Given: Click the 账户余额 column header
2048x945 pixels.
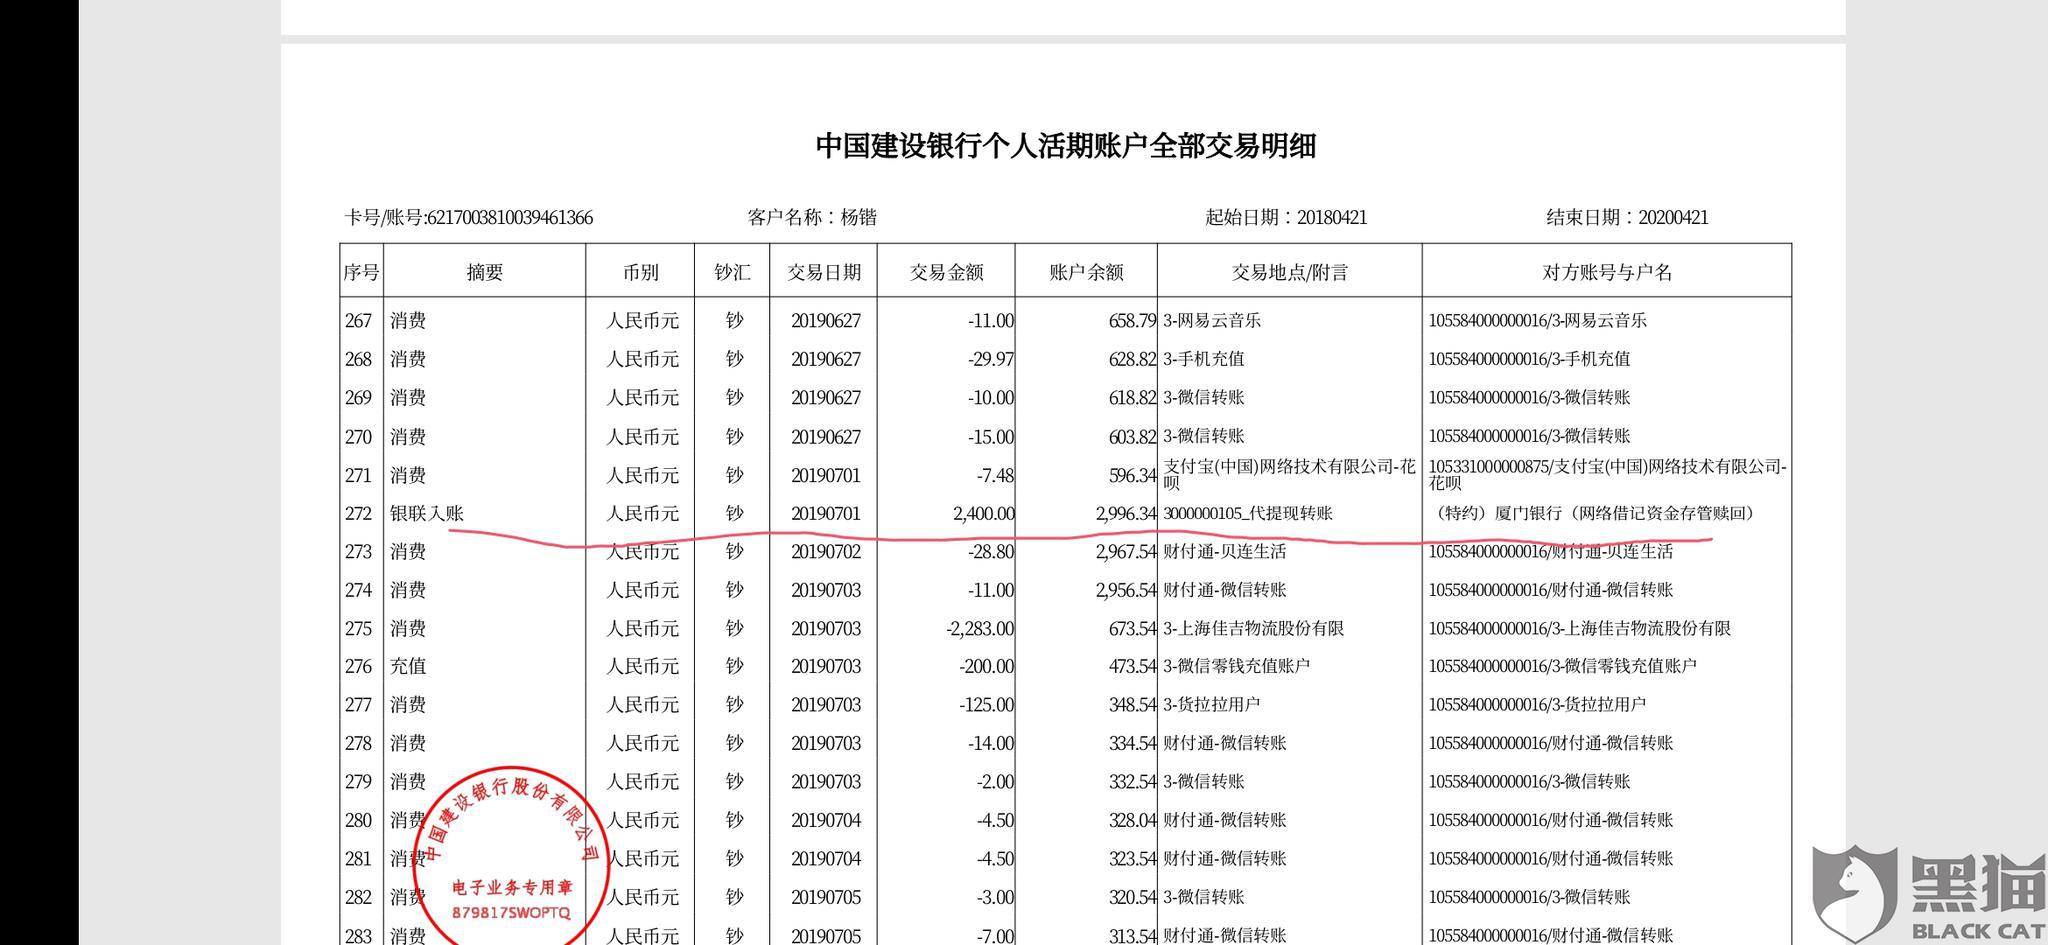Looking at the screenshot, I should point(1086,272).
